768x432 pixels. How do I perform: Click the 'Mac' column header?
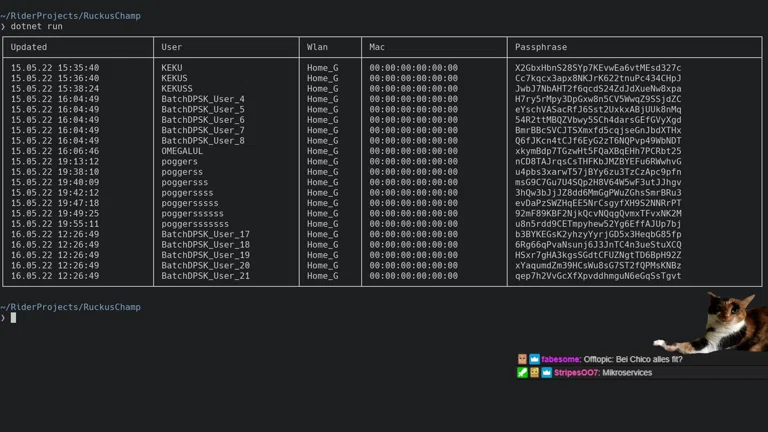(x=377, y=47)
